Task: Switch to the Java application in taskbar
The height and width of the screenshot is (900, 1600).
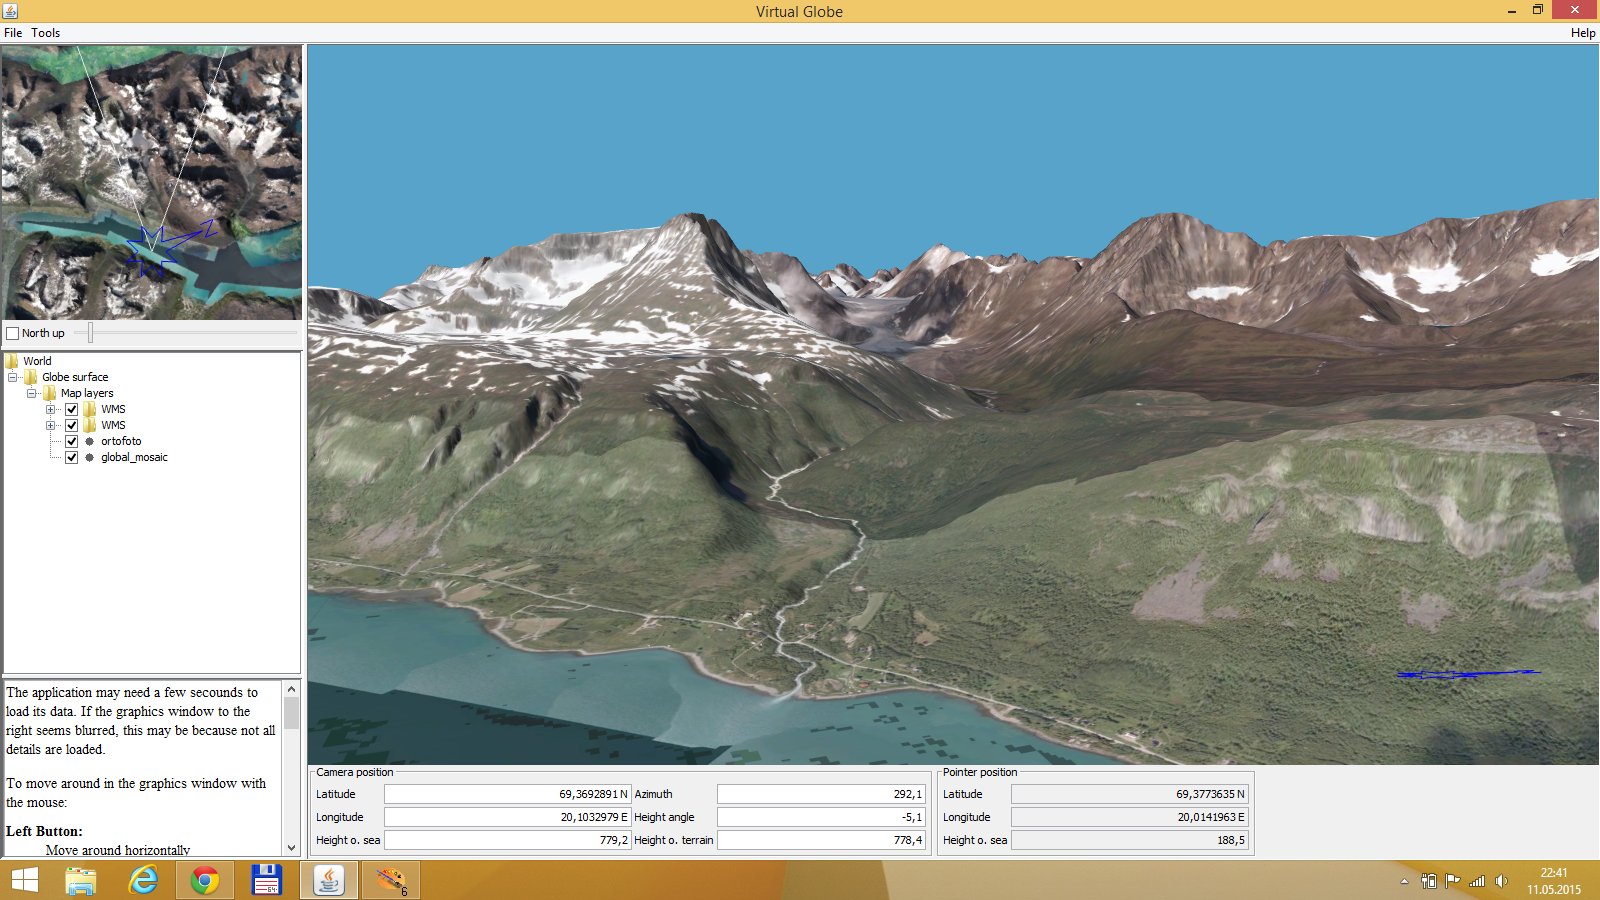Action: [329, 881]
